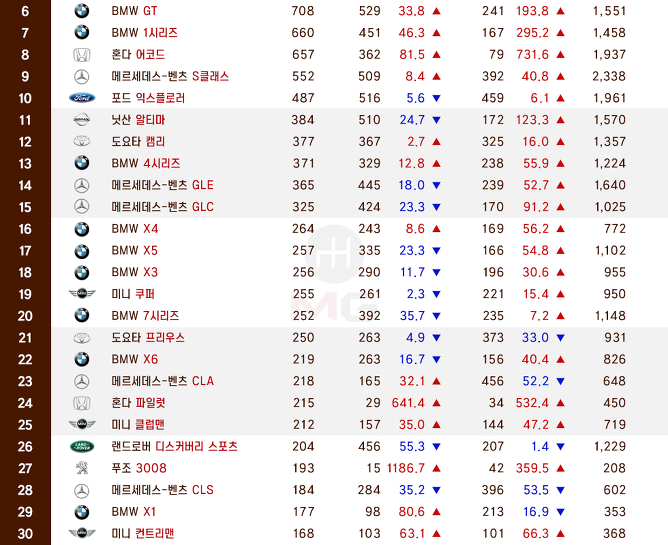Open the 닛산 알티마 model link
Image resolution: width=668 pixels, height=545 pixels.
click(138, 120)
